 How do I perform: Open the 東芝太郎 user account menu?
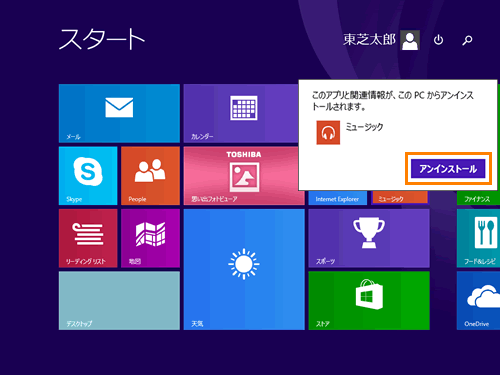point(381,40)
